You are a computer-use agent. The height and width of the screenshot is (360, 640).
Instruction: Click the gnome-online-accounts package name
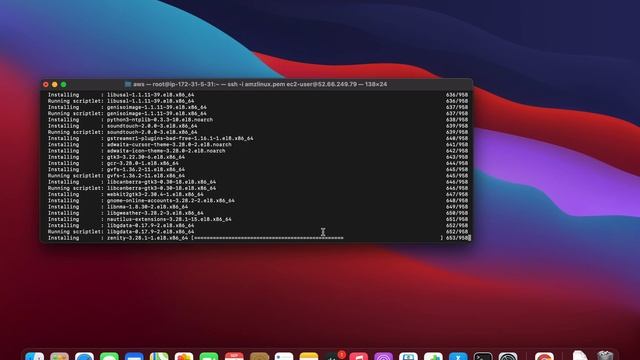pyautogui.click(x=171, y=201)
